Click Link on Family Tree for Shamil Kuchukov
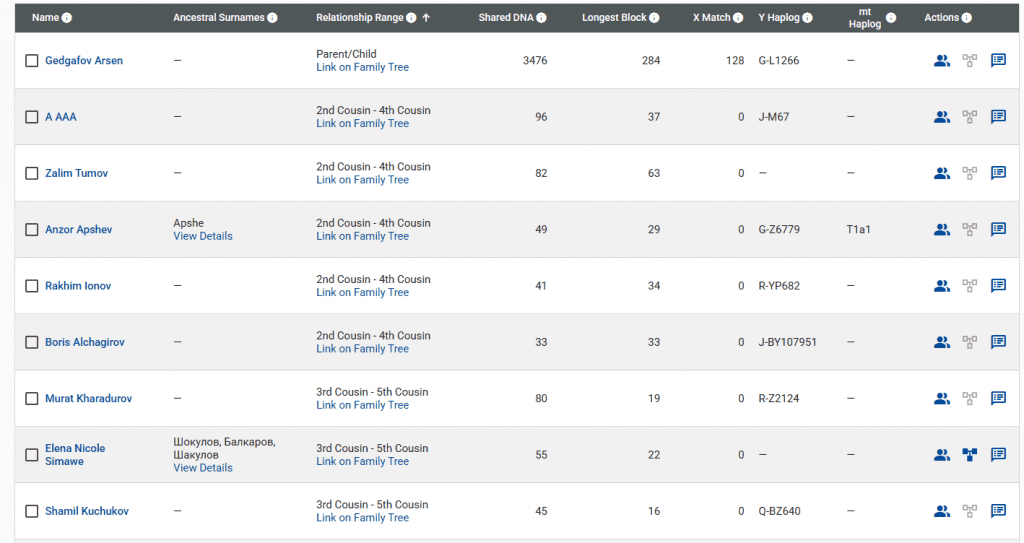The height and width of the screenshot is (543, 1024). point(362,518)
